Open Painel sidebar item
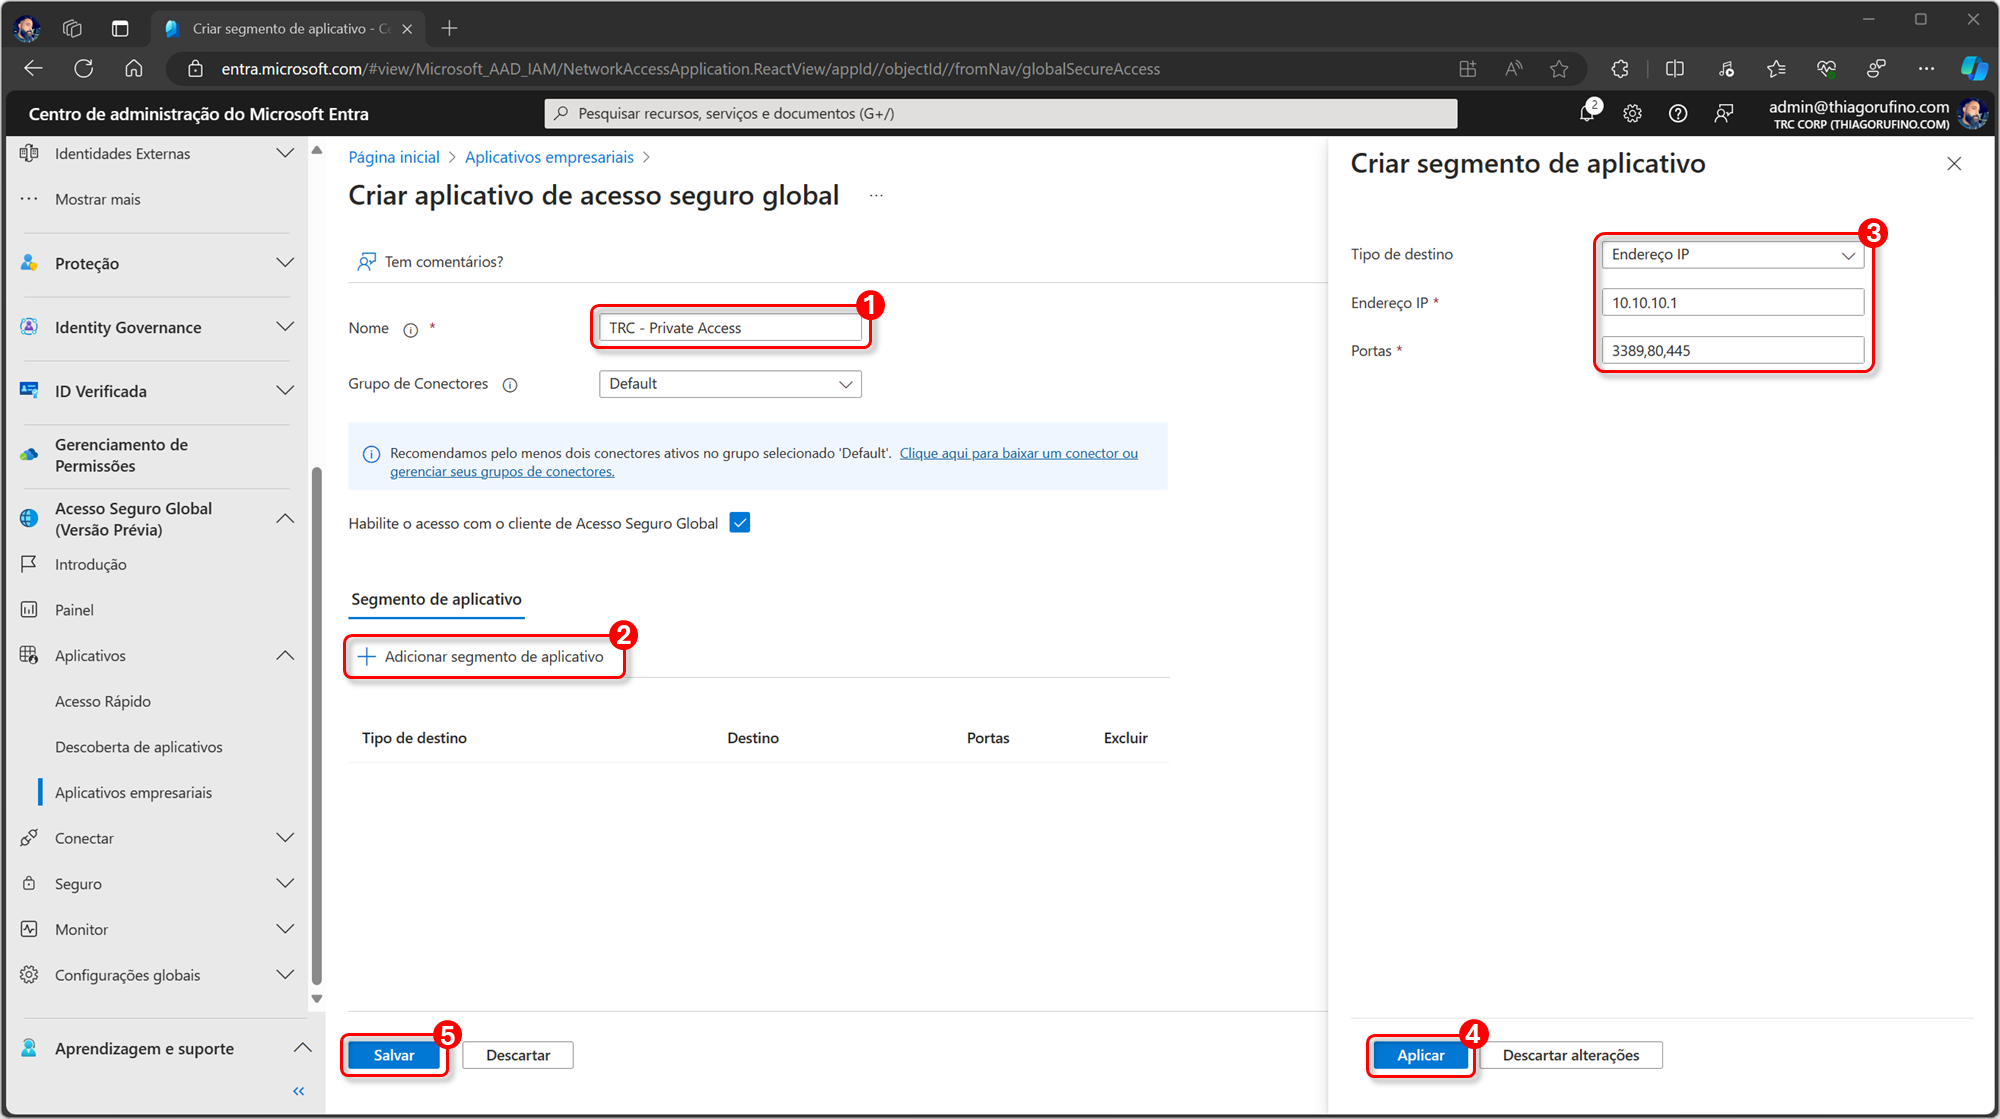This screenshot has height=1119, width=2000. tap(74, 610)
